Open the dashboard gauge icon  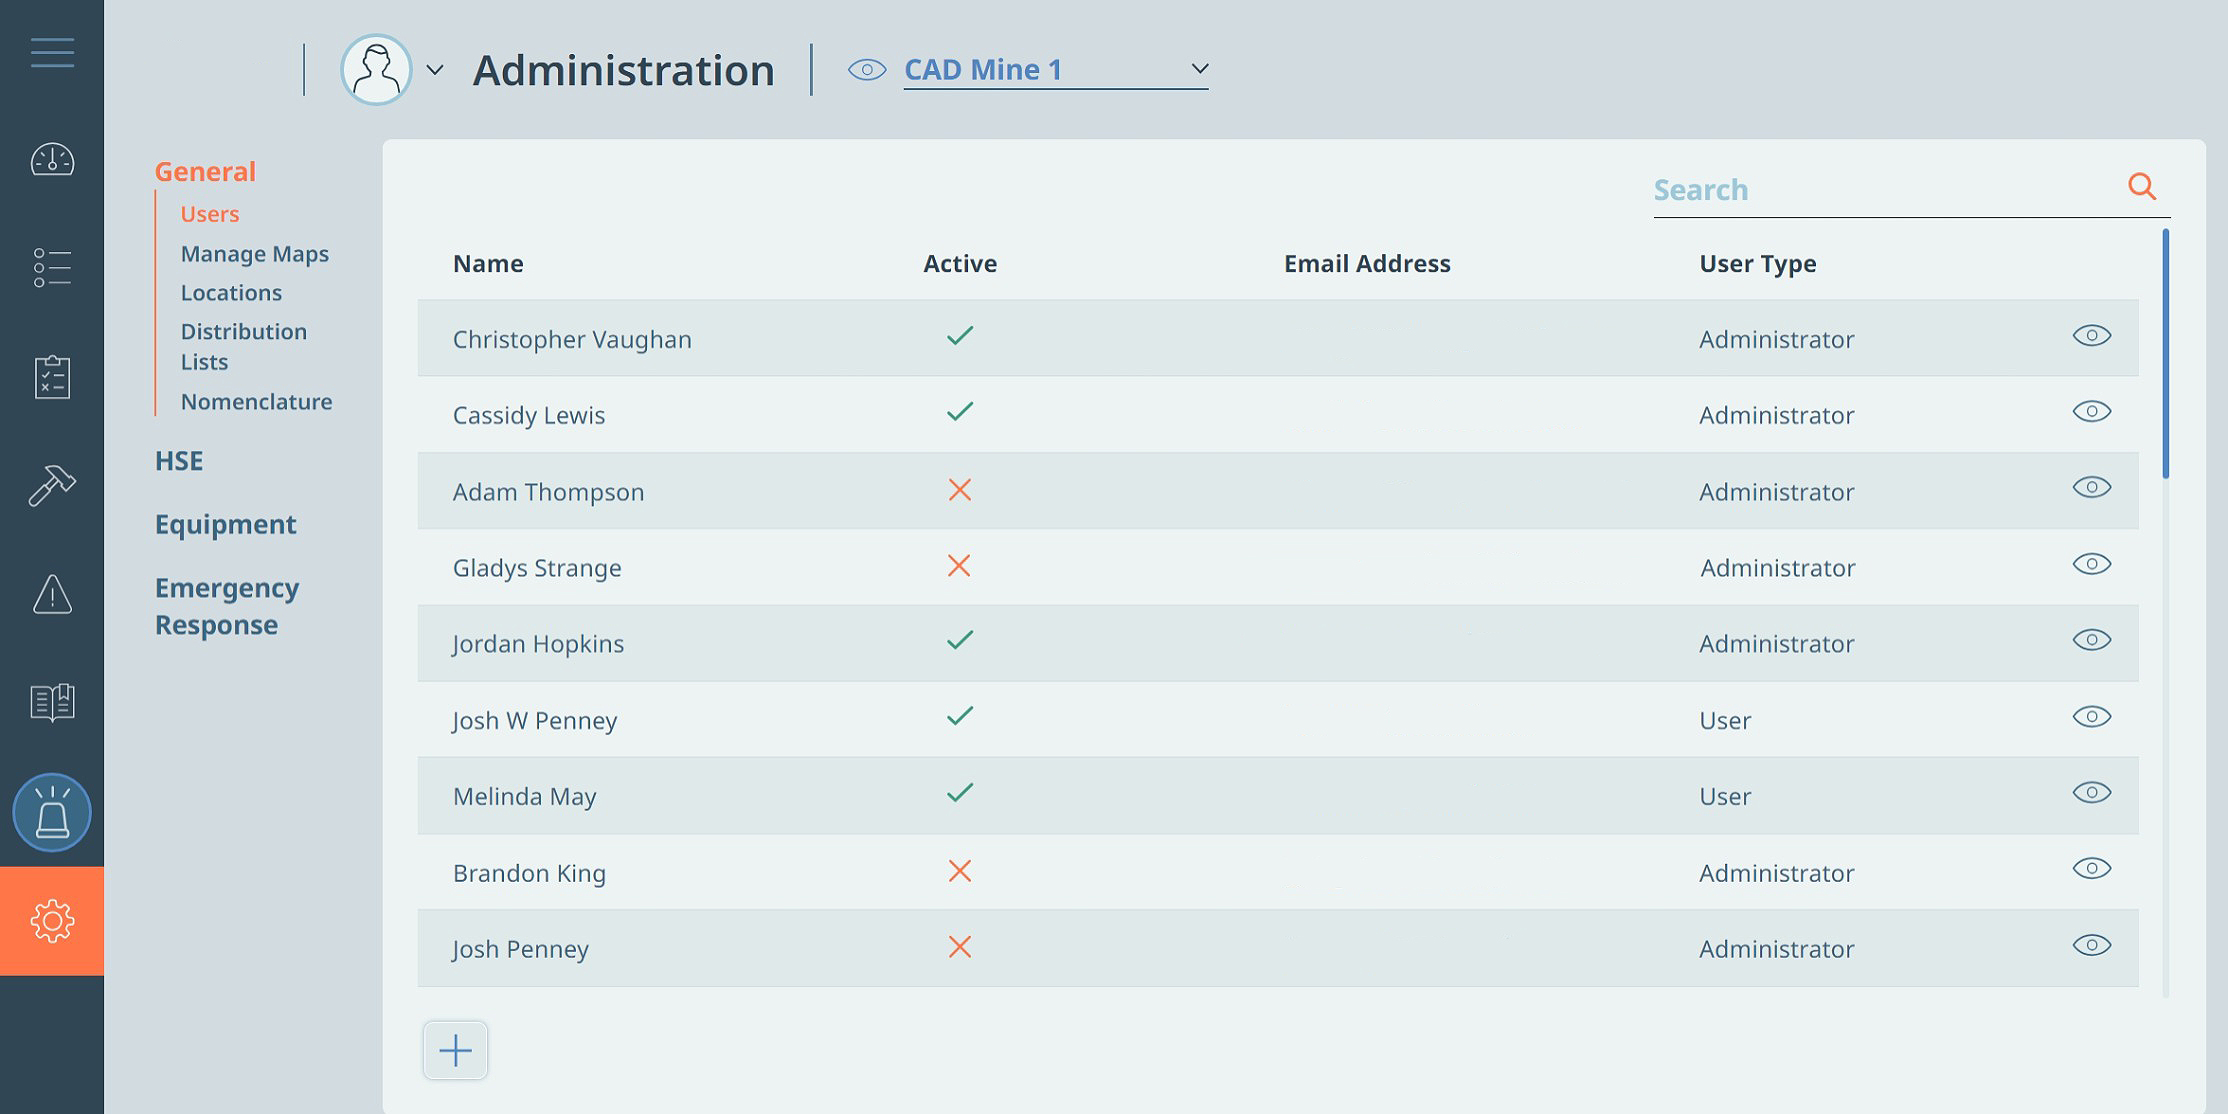pyautogui.click(x=52, y=160)
